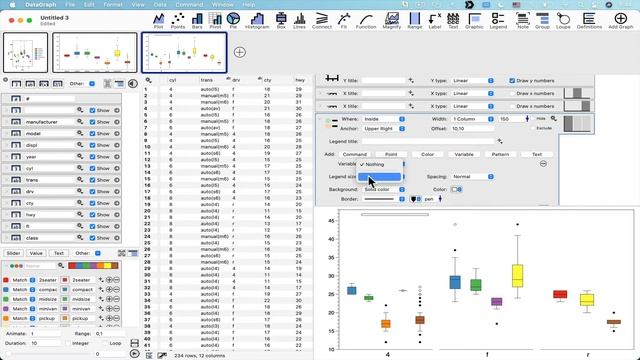Add a Graphic command
This screenshot has height=360, width=640.
coord(474,20)
